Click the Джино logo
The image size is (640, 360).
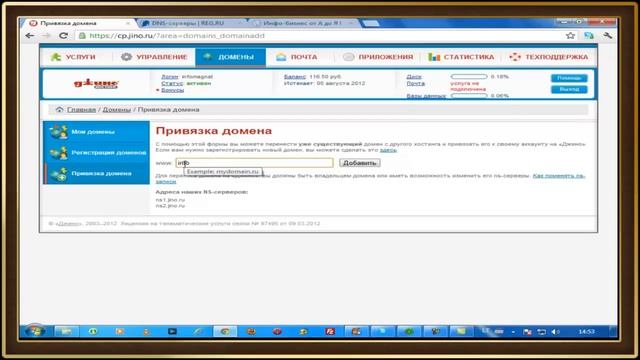(x=96, y=84)
